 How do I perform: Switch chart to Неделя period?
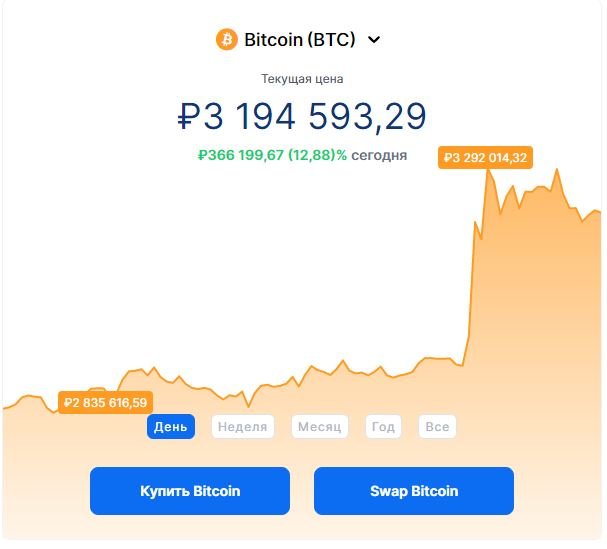tap(243, 427)
